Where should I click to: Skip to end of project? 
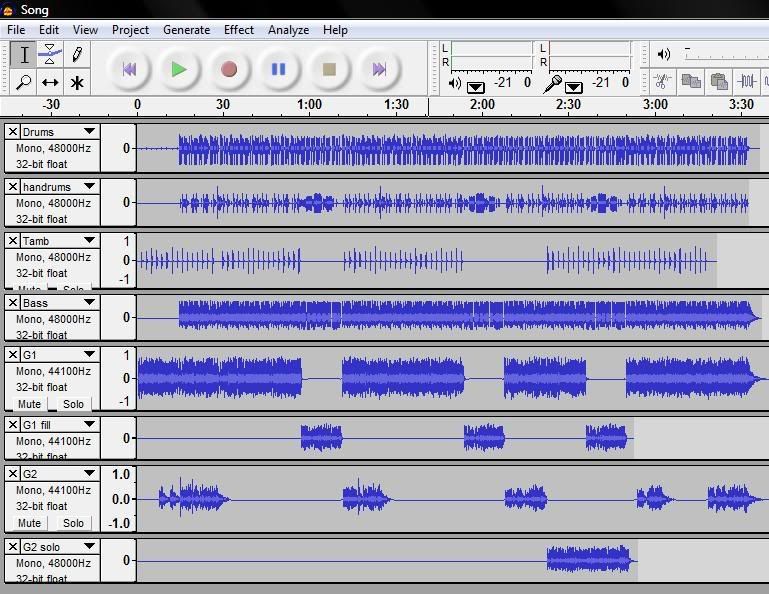click(x=379, y=69)
